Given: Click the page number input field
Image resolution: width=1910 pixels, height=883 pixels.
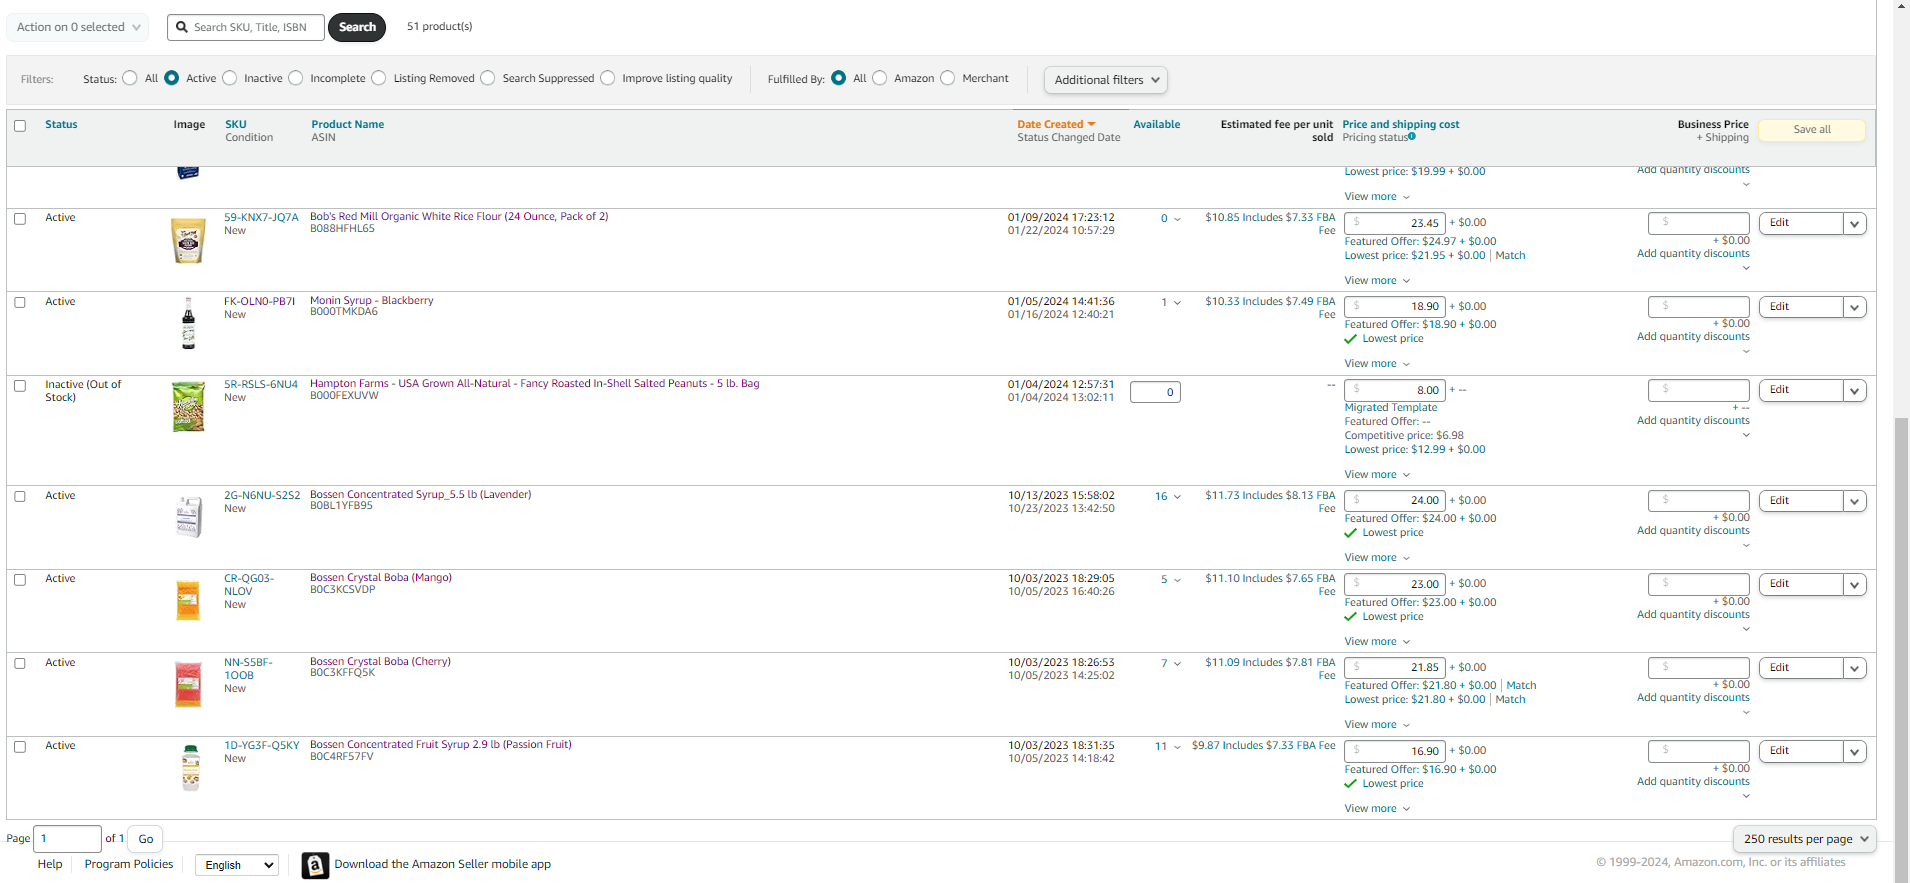Looking at the screenshot, I should coord(68,839).
